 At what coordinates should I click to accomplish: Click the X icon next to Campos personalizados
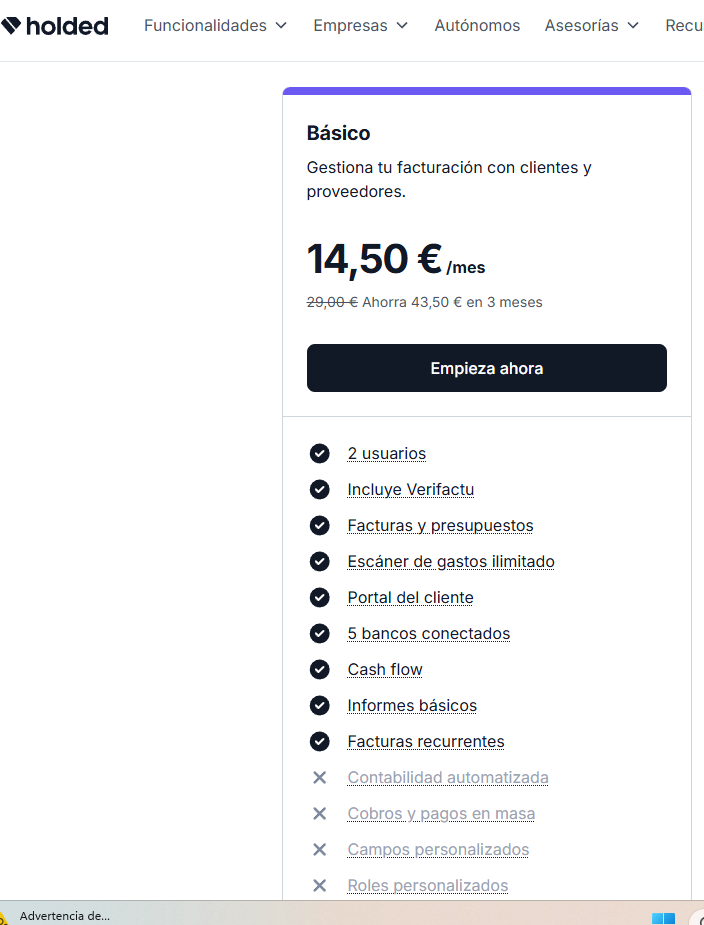point(319,850)
